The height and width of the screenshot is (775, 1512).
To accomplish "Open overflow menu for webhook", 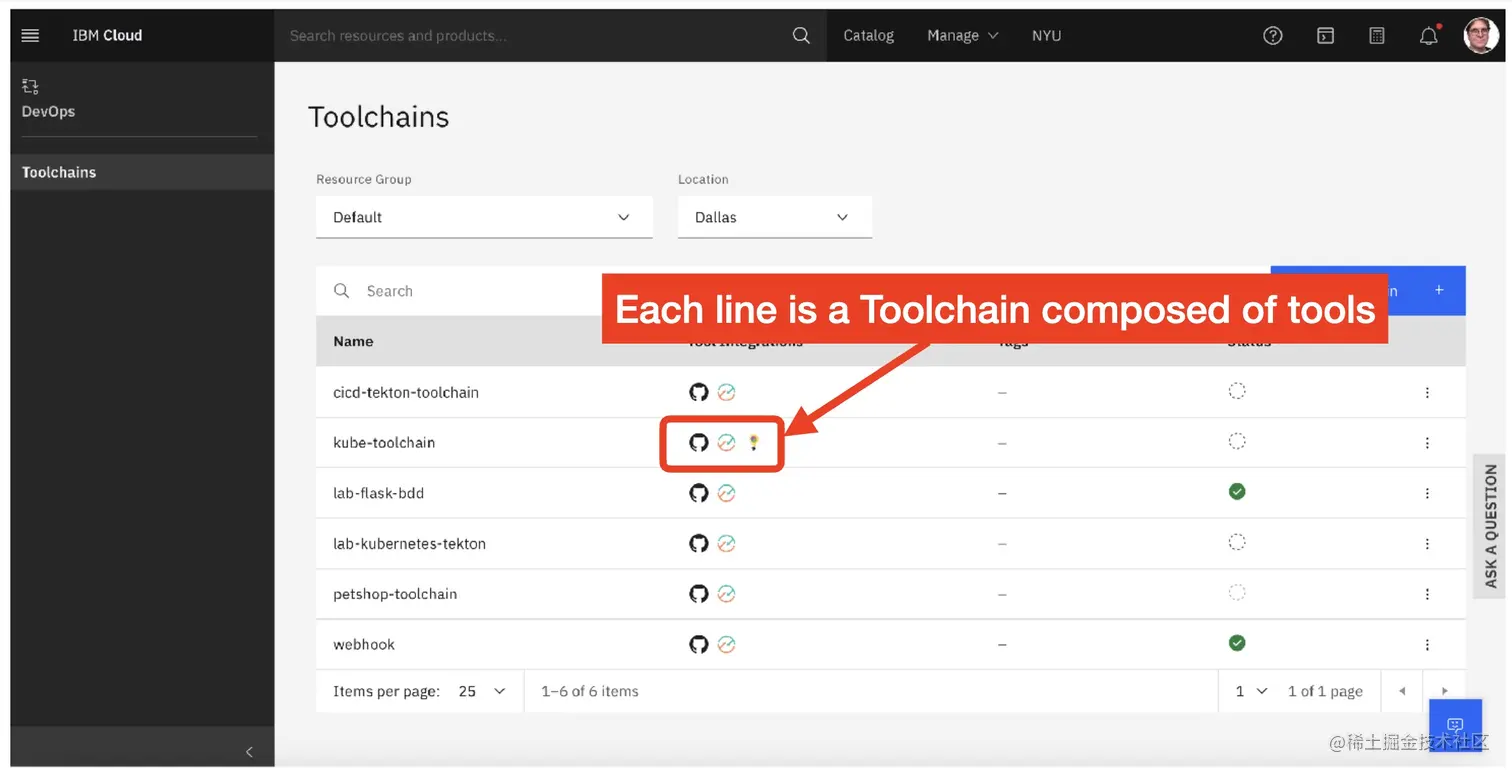I will pos(1427,645).
